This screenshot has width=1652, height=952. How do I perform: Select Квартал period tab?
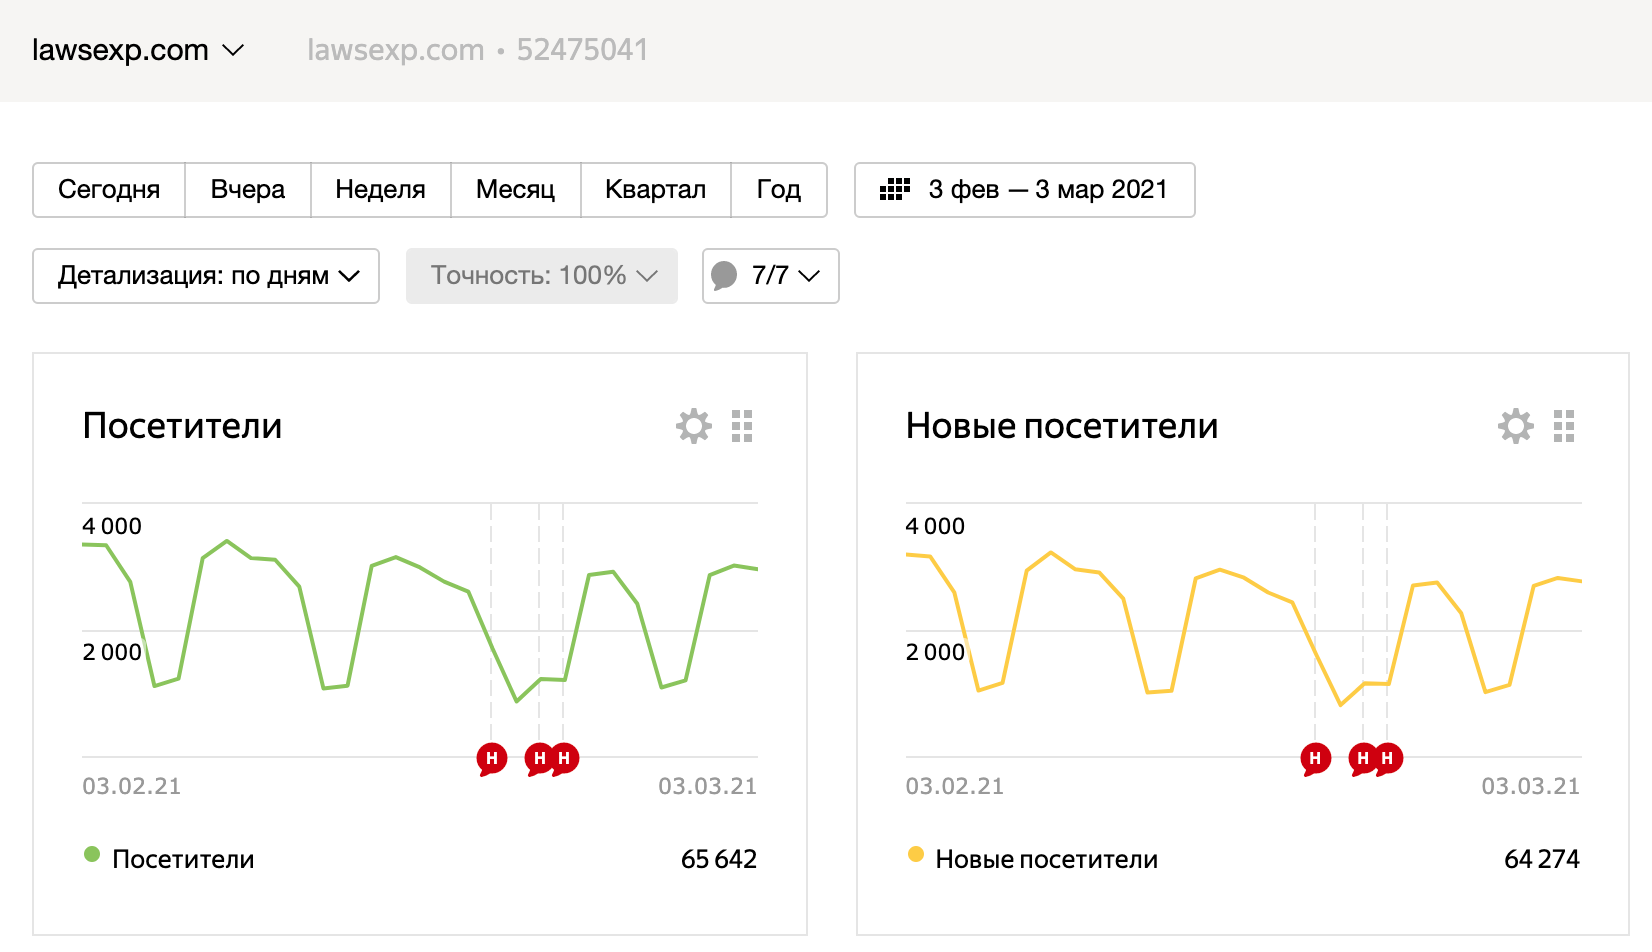[656, 190]
